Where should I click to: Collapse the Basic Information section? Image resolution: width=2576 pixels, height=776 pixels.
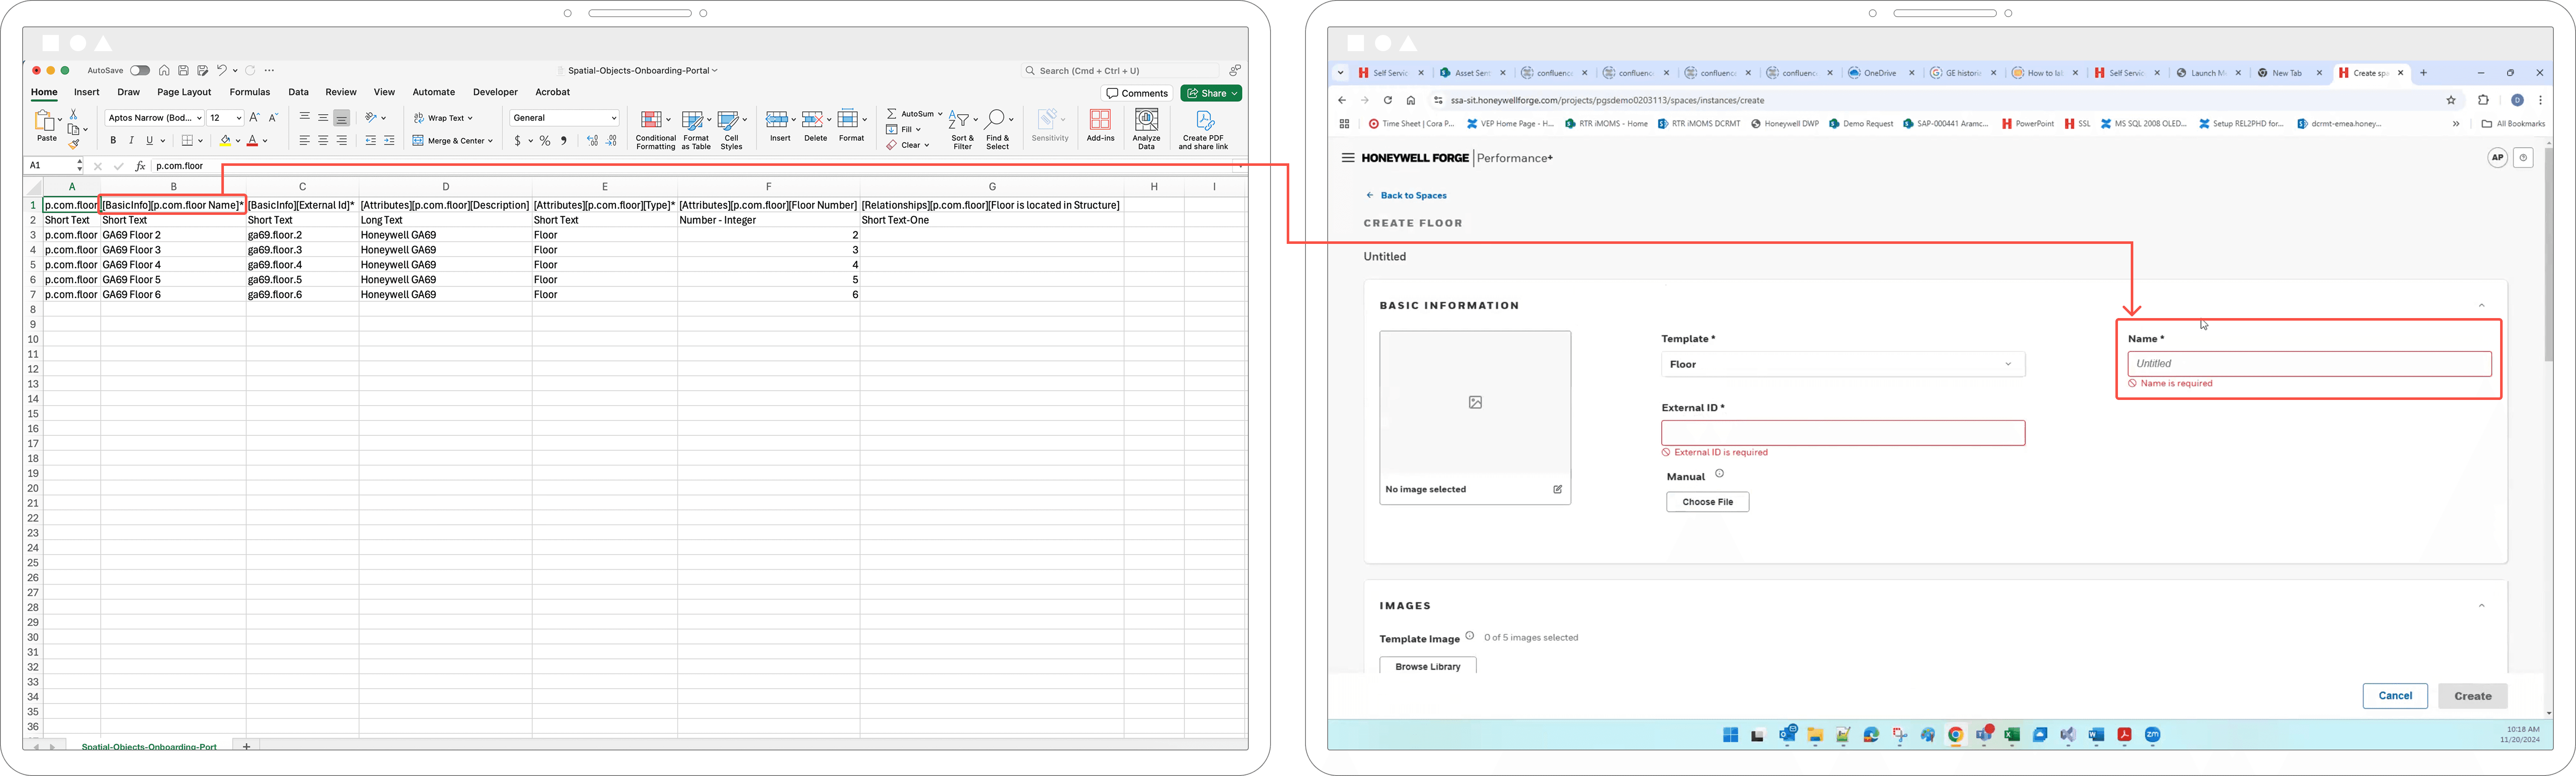click(x=2481, y=306)
